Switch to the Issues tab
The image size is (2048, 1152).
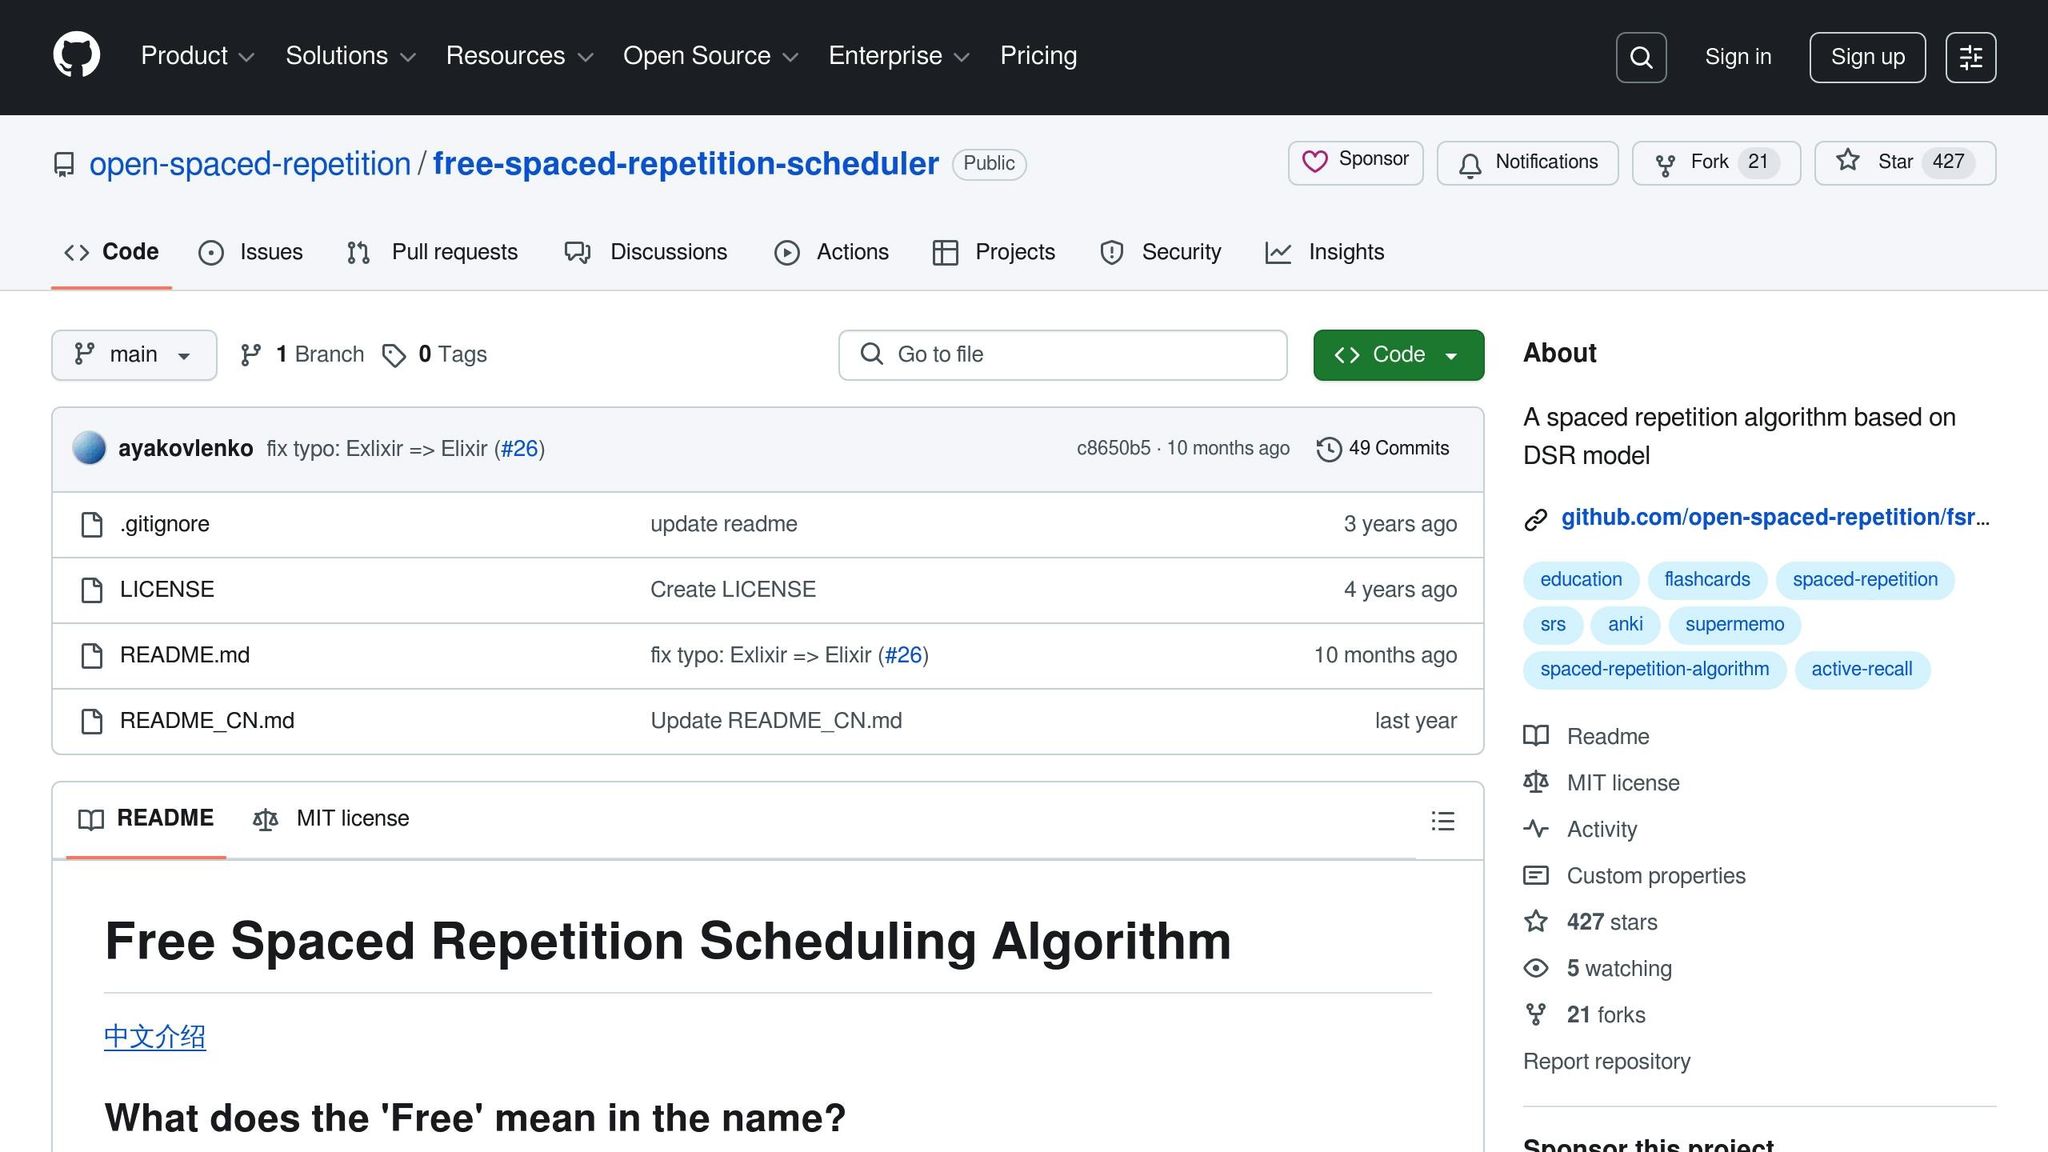click(x=251, y=252)
